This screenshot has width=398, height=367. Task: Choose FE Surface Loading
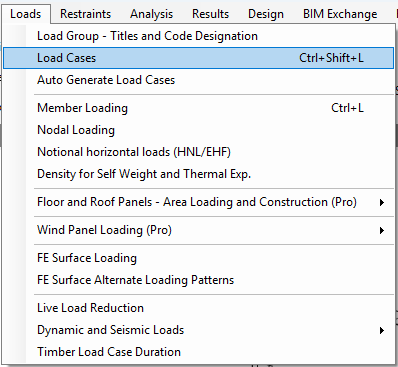(x=198, y=258)
